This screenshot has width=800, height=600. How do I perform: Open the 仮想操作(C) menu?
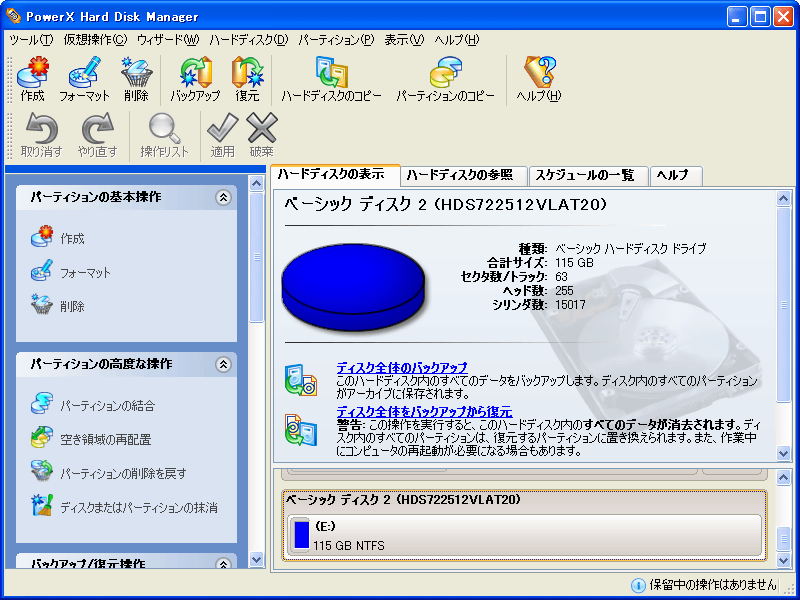95,40
